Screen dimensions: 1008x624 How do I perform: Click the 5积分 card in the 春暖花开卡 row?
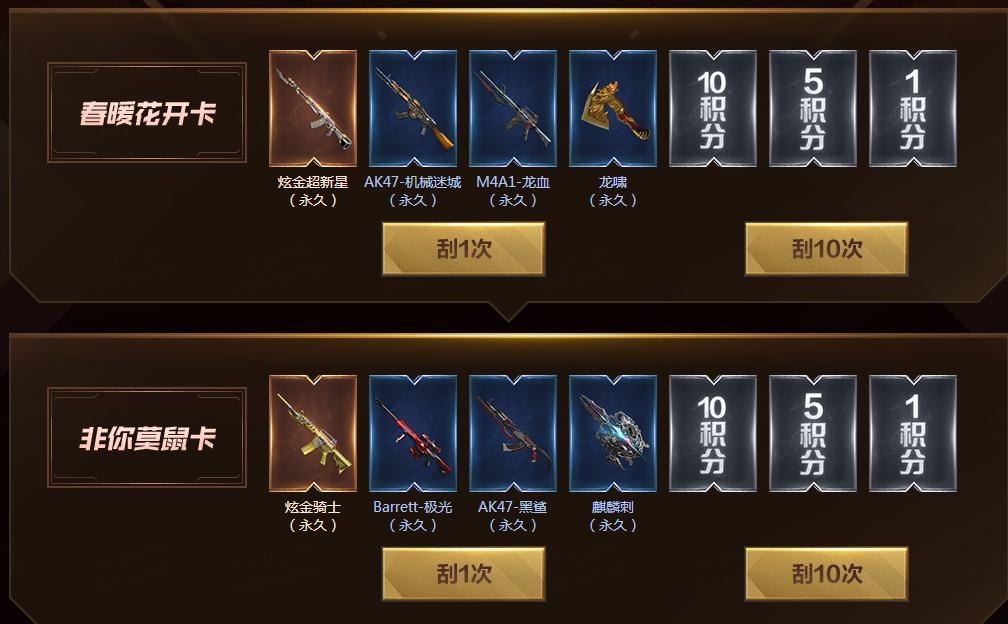click(813, 109)
